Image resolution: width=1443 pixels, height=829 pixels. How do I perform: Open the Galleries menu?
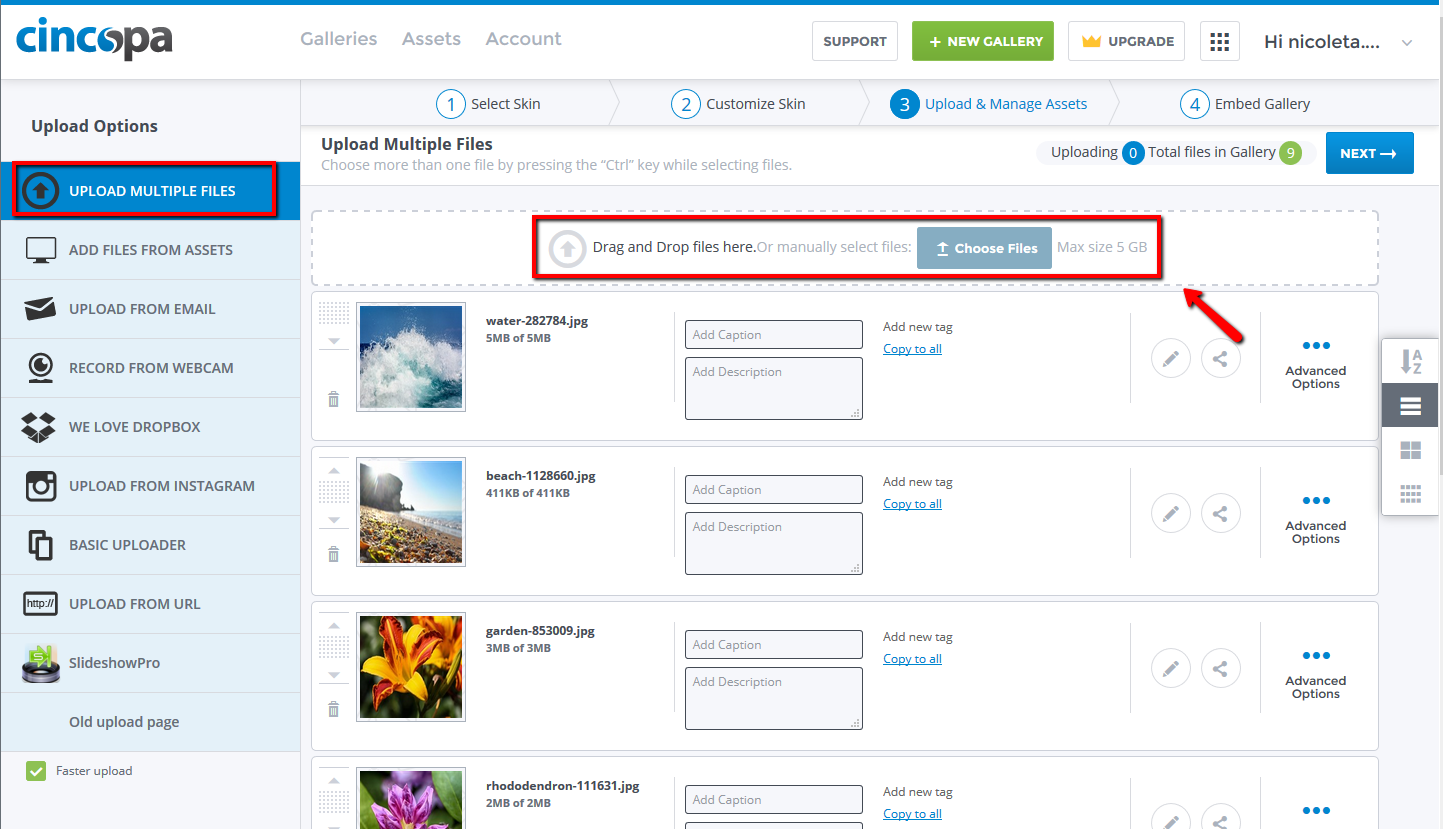339,39
